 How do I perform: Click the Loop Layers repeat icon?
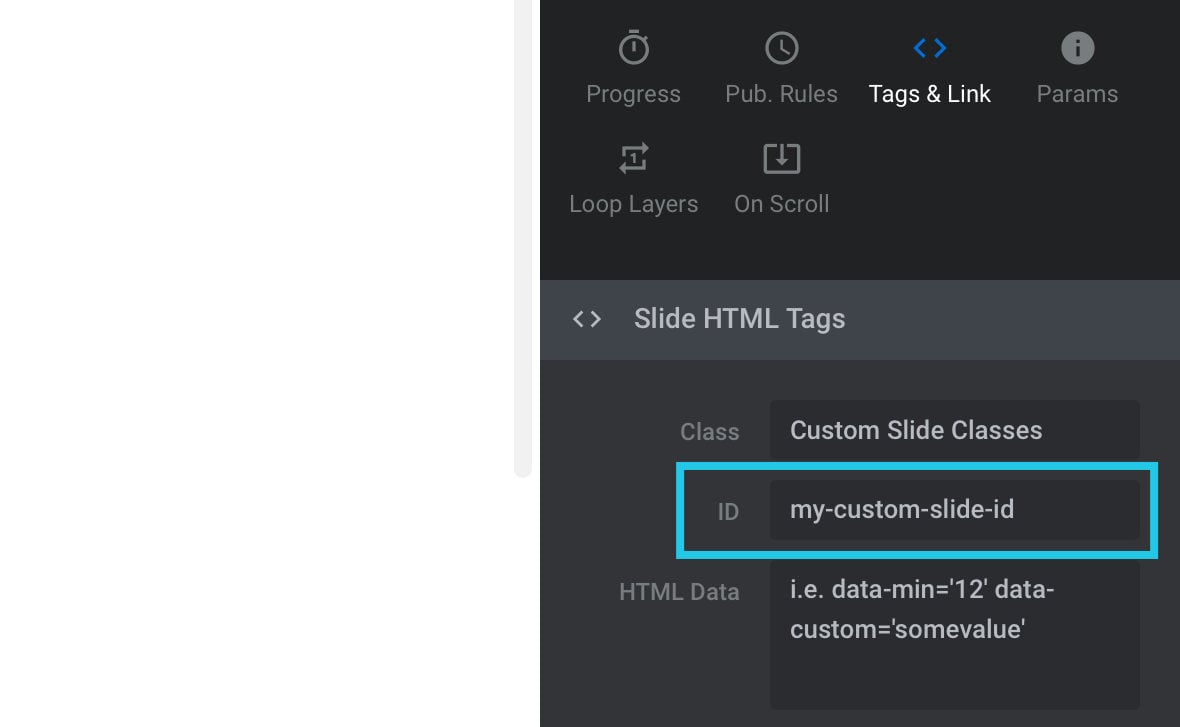pyautogui.click(x=634, y=158)
